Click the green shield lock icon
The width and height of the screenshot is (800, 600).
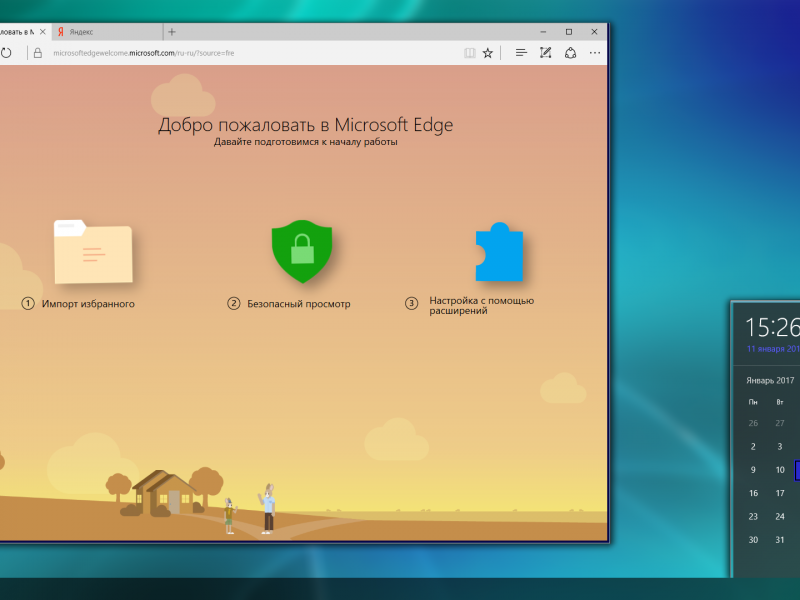tap(302, 251)
